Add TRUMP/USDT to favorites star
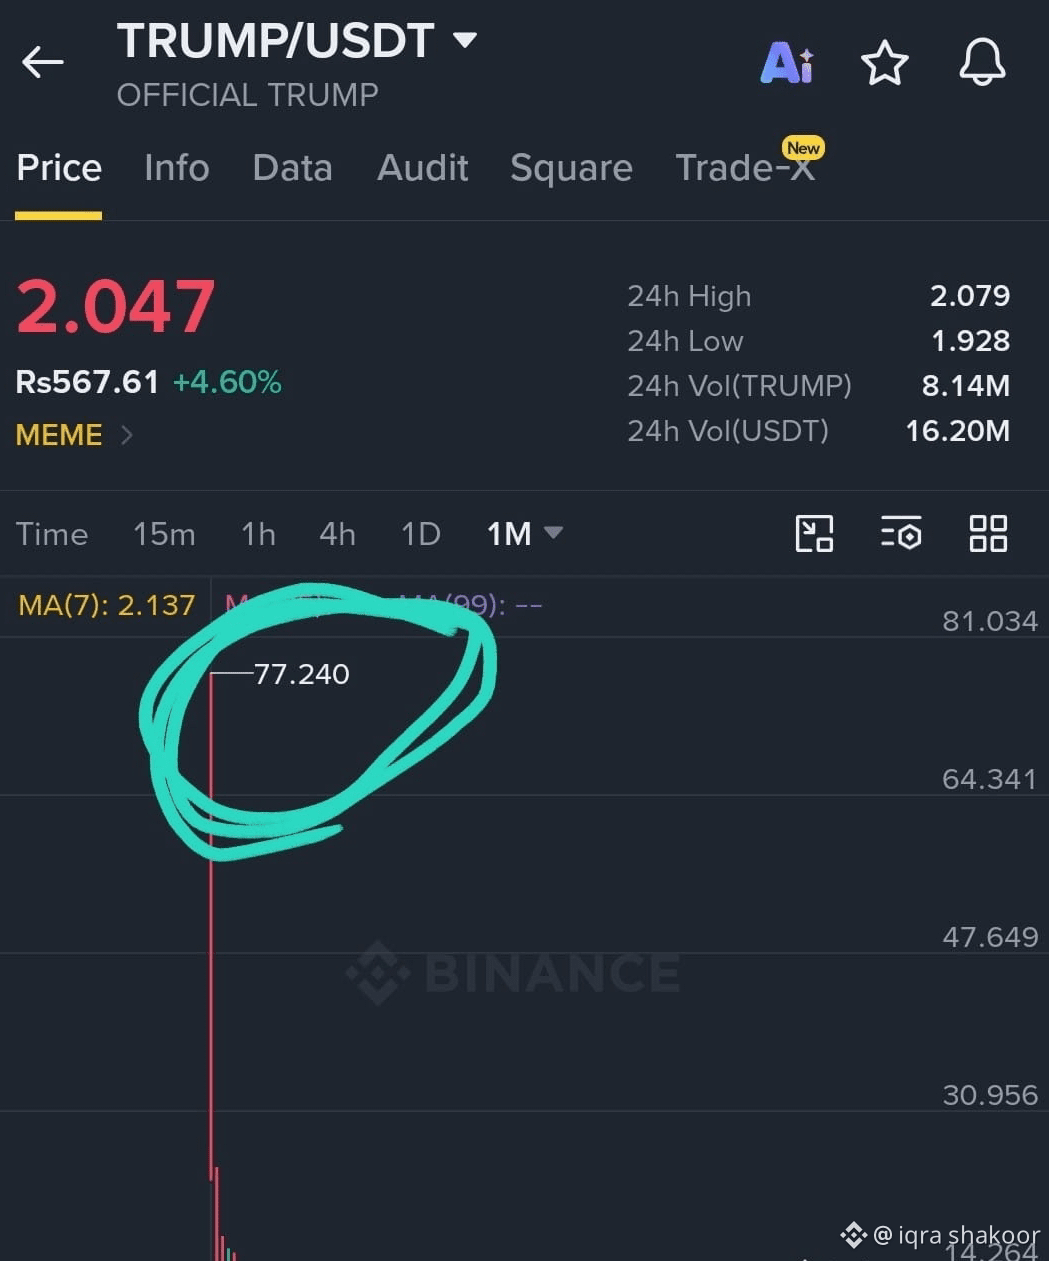The height and width of the screenshot is (1261, 1049). (885, 63)
